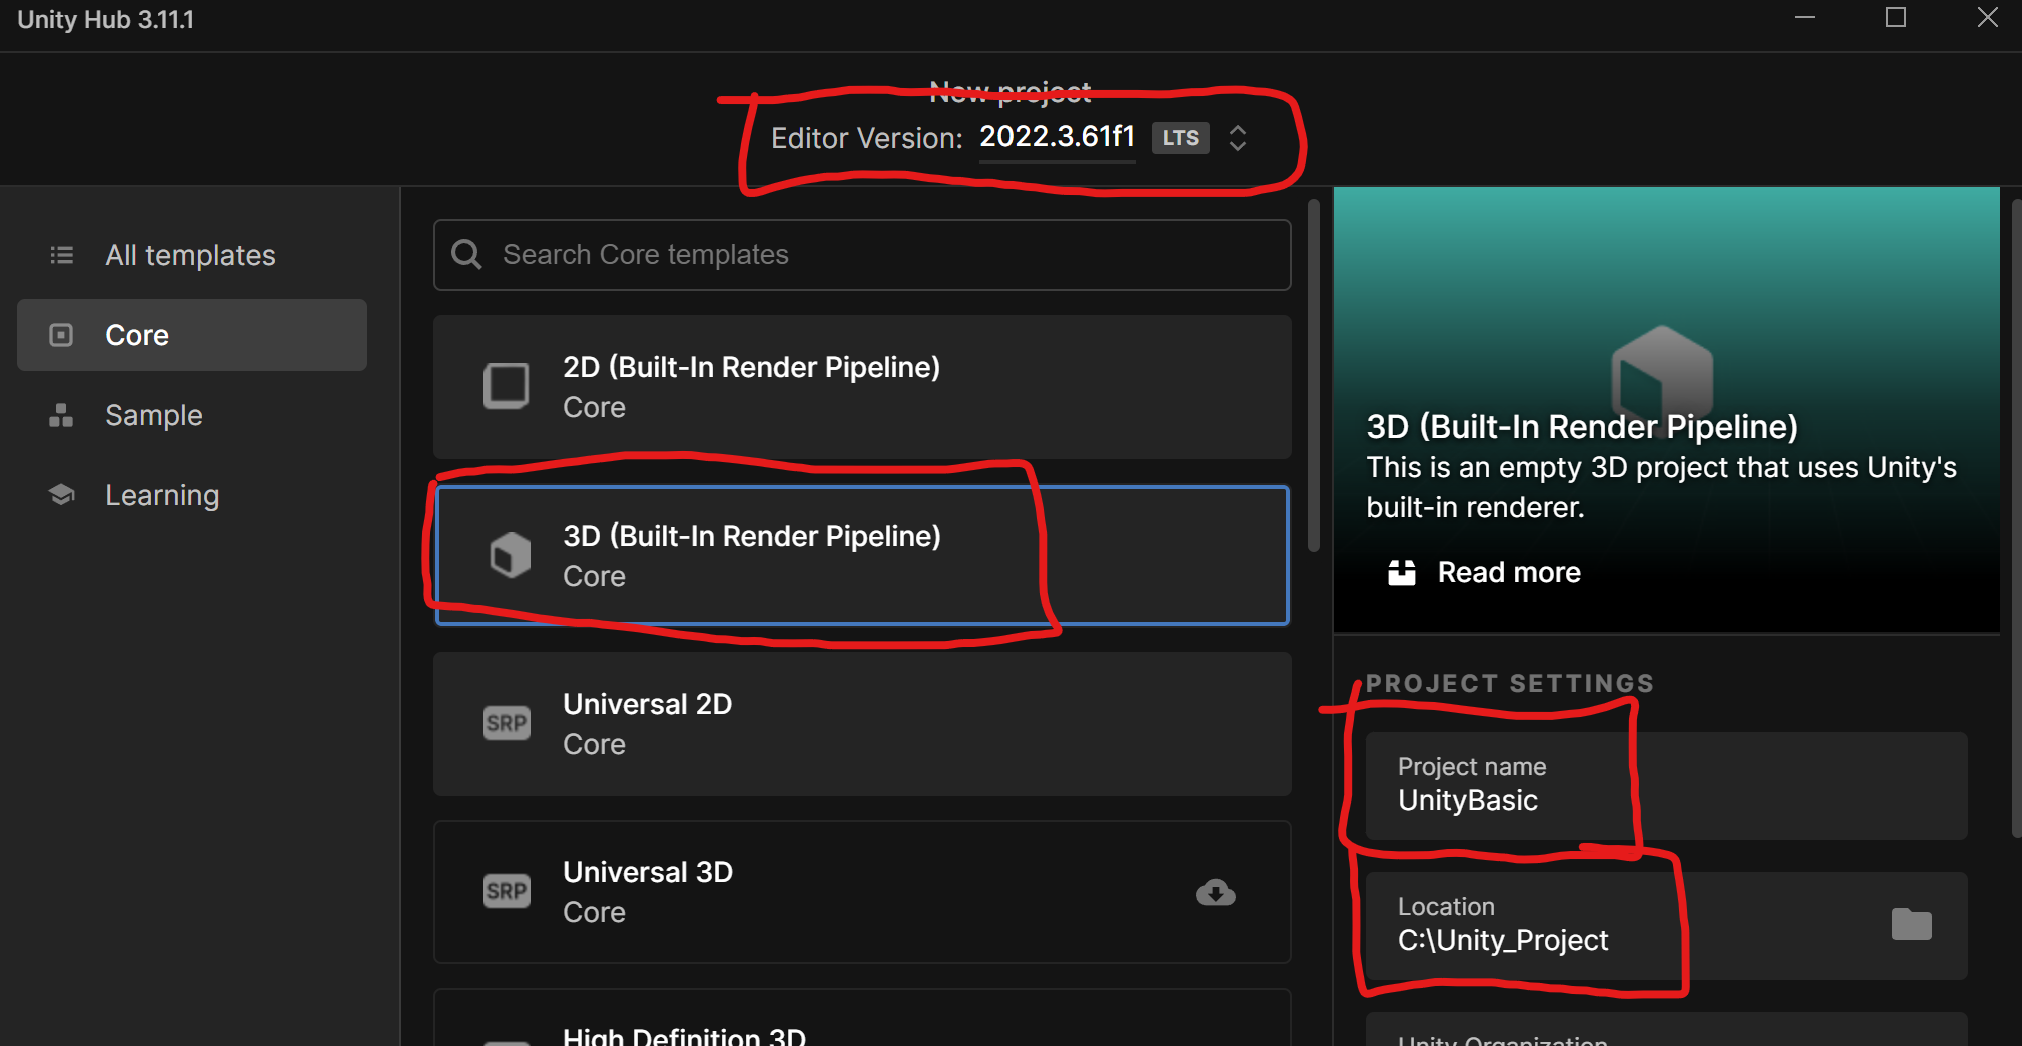Click the Universal 3D SRP icon
Image resolution: width=2022 pixels, height=1046 pixels.
pyautogui.click(x=507, y=891)
